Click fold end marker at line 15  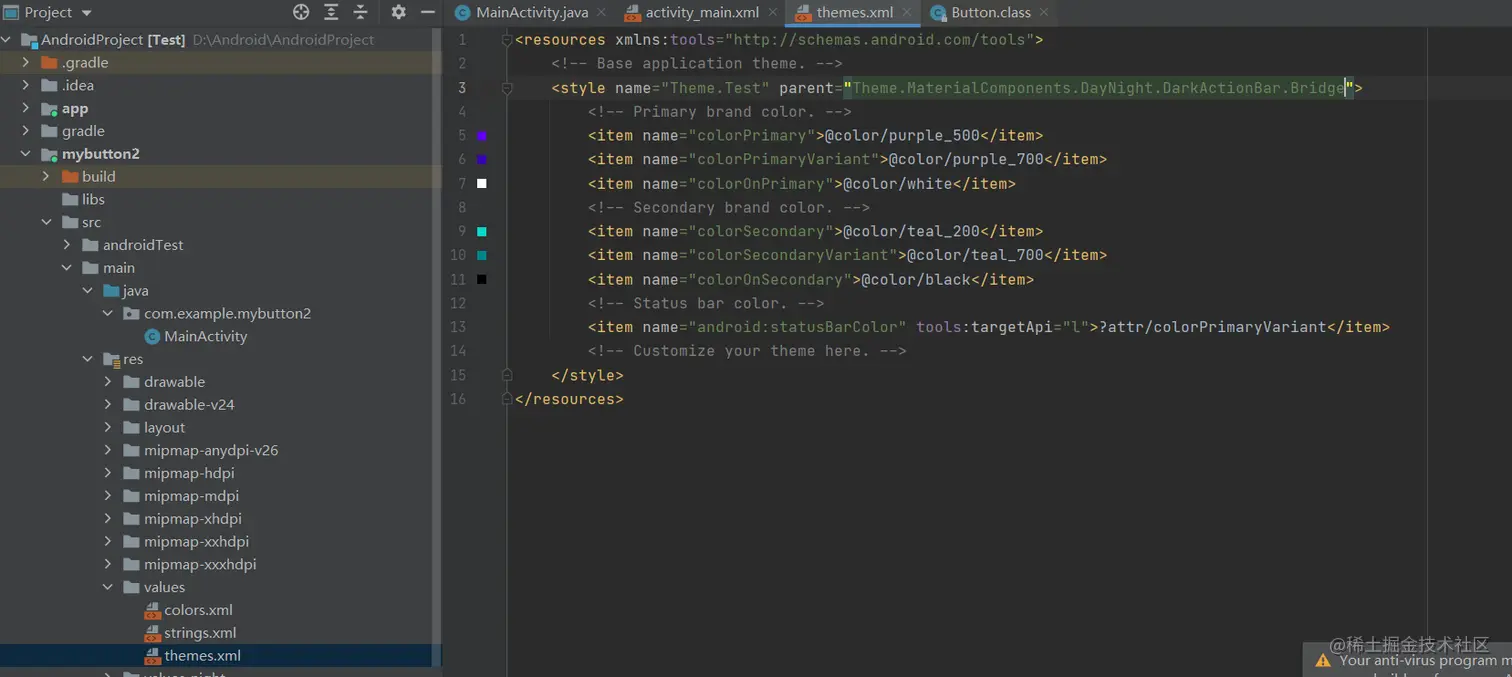507,375
